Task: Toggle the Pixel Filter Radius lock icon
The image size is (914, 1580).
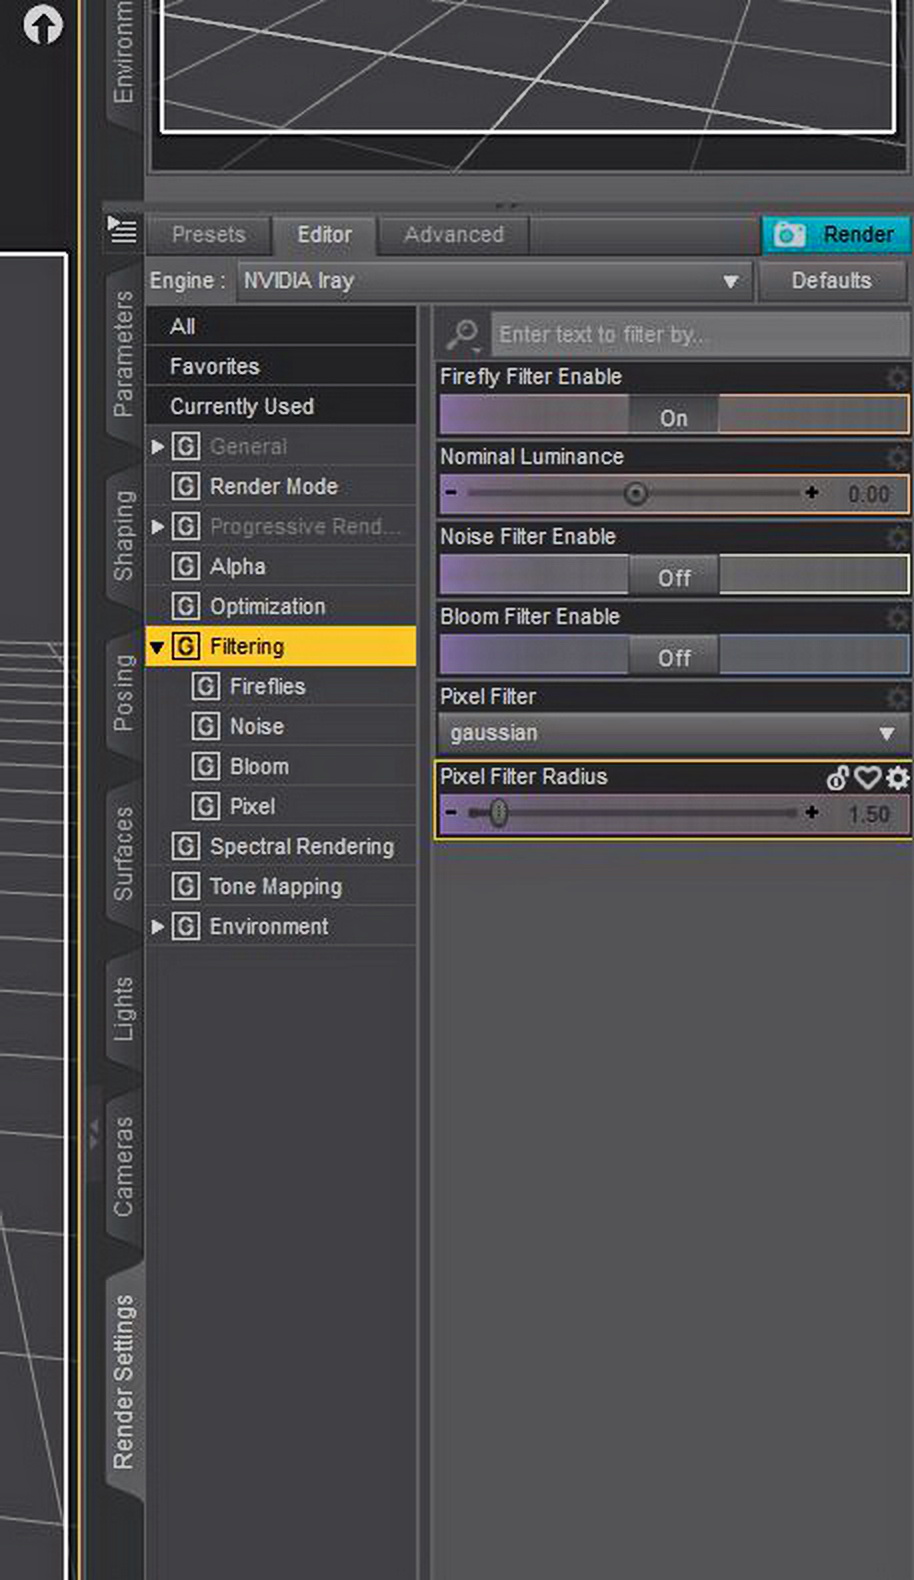Action: point(838,777)
